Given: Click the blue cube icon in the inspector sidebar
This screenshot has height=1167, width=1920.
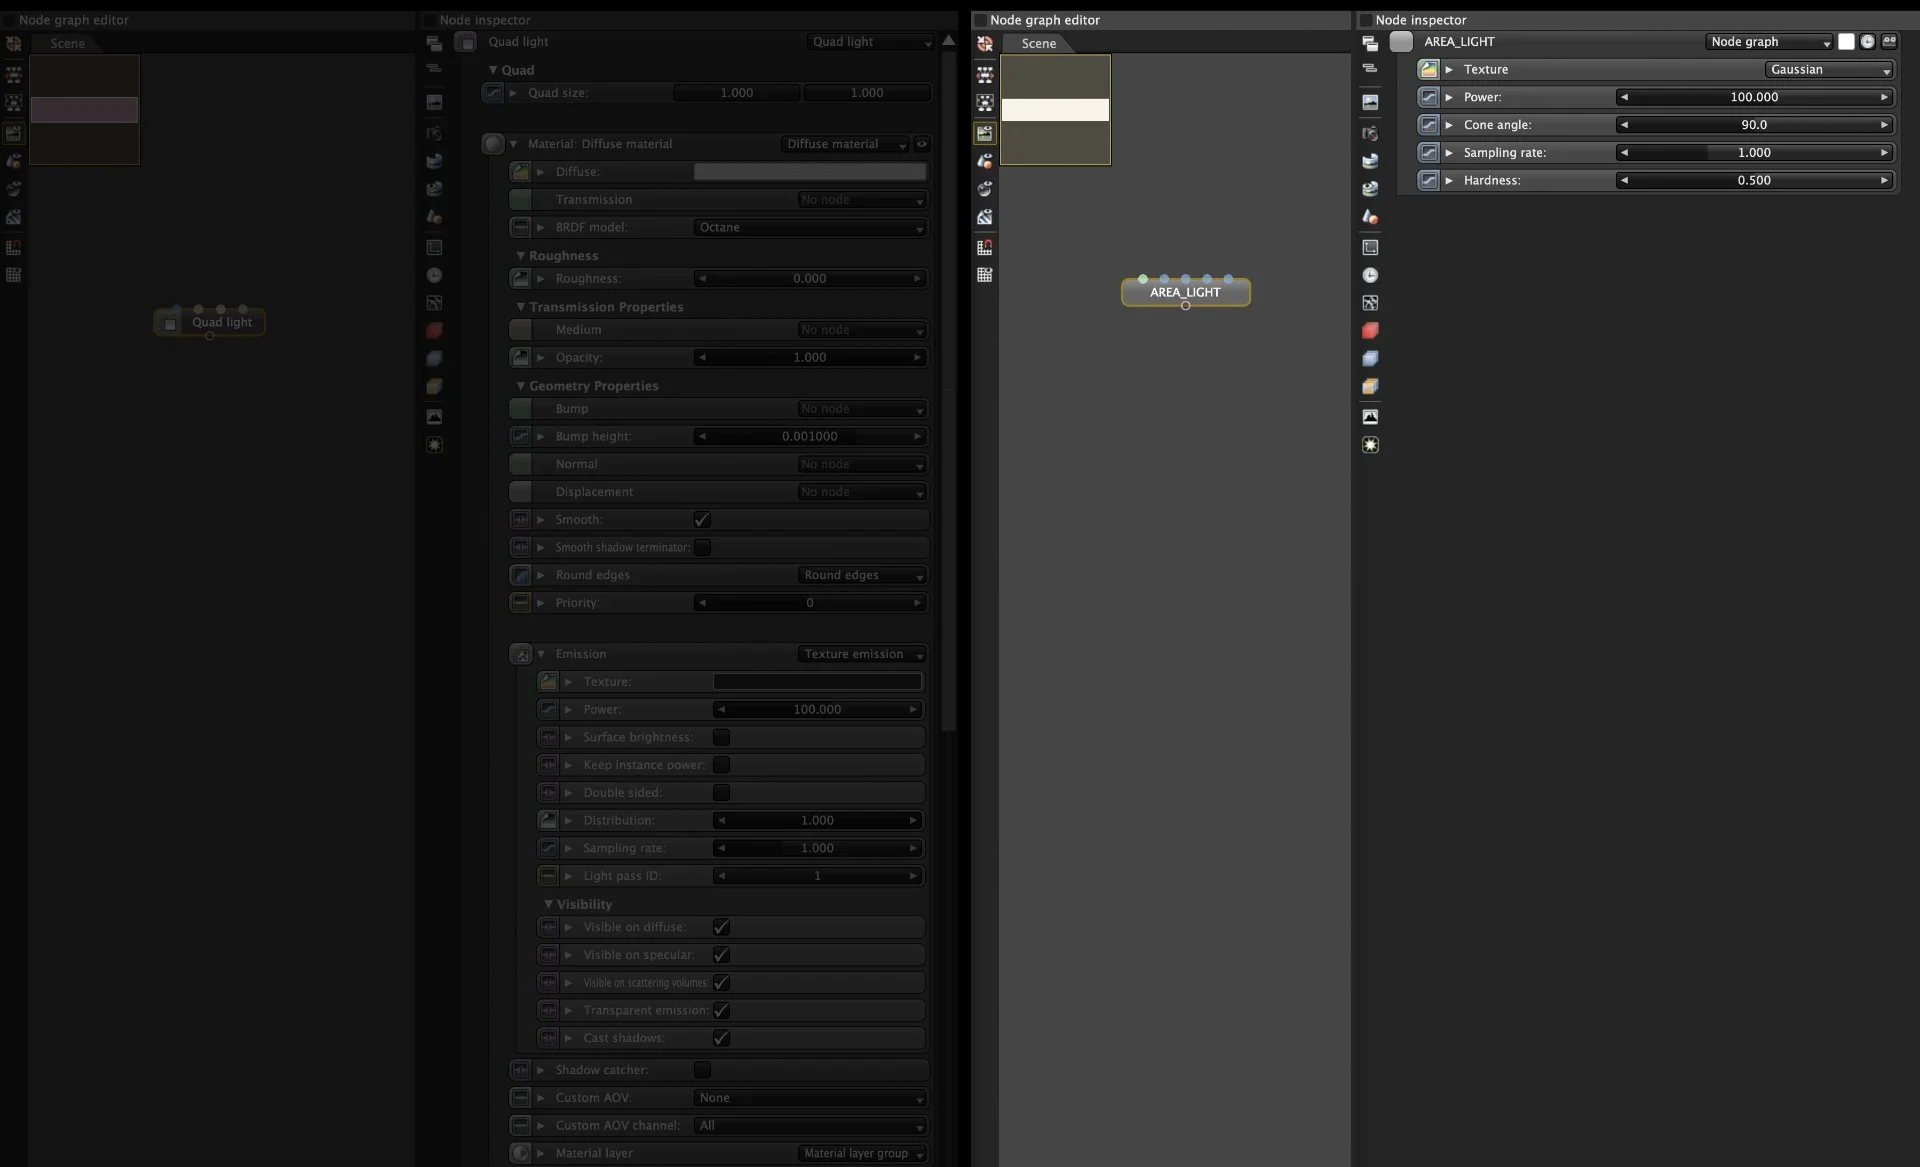Looking at the screenshot, I should tap(1370, 358).
